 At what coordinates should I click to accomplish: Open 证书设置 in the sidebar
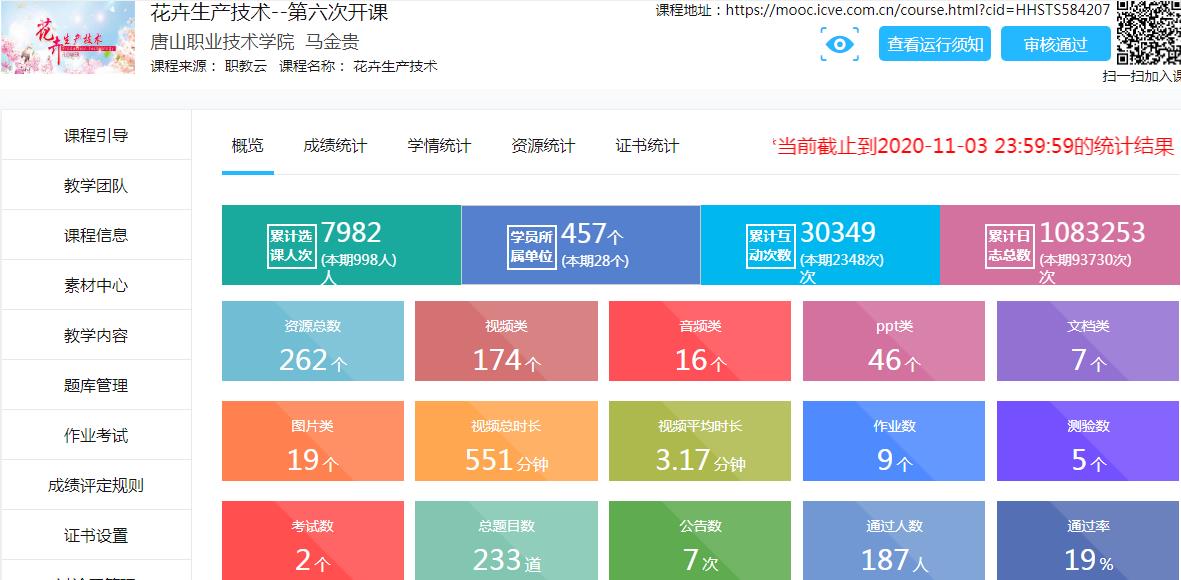point(96,536)
